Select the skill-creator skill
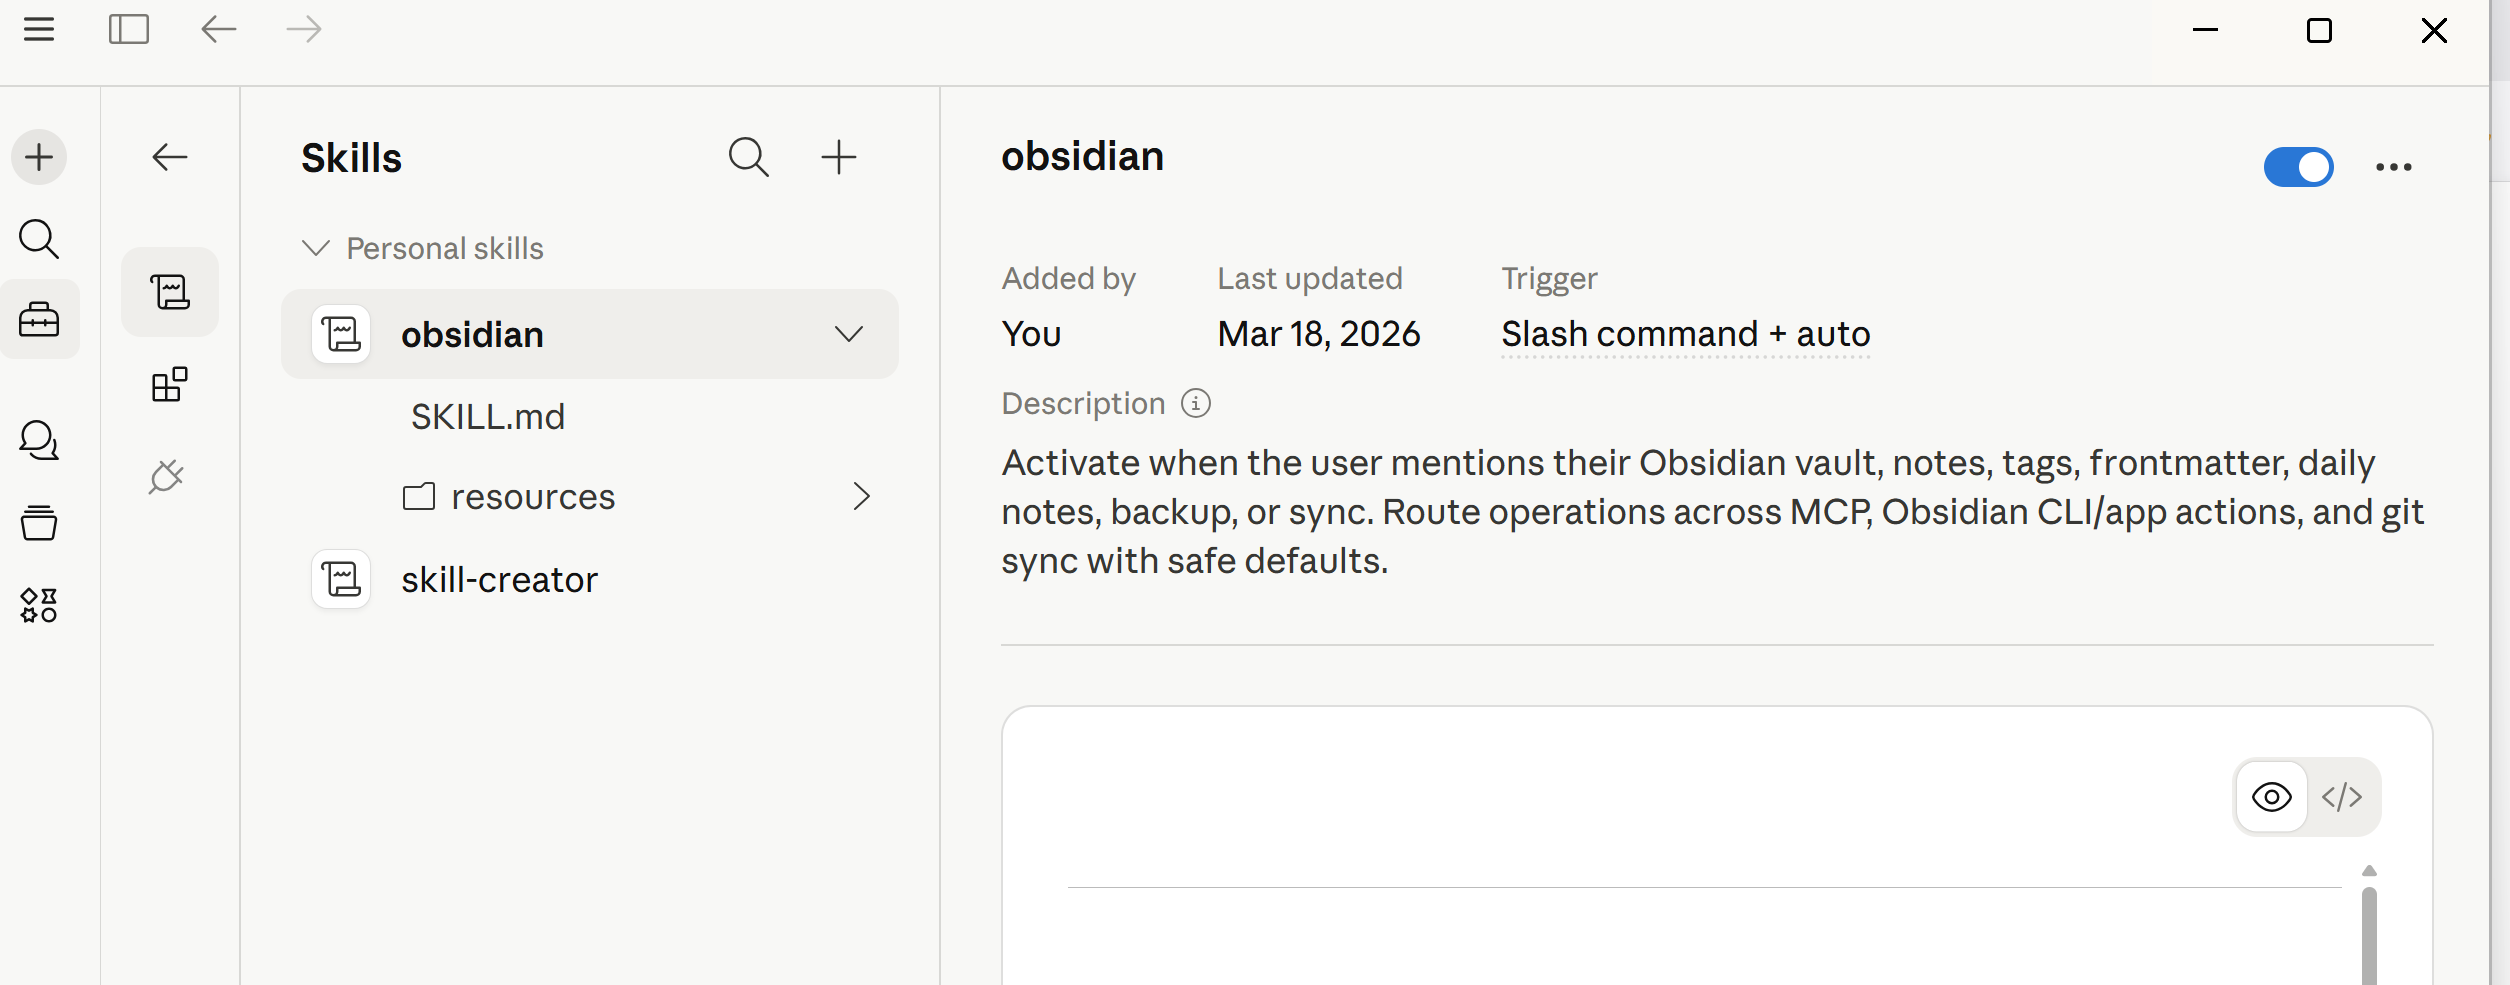Image resolution: width=2510 pixels, height=985 pixels. (x=499, y=580)
